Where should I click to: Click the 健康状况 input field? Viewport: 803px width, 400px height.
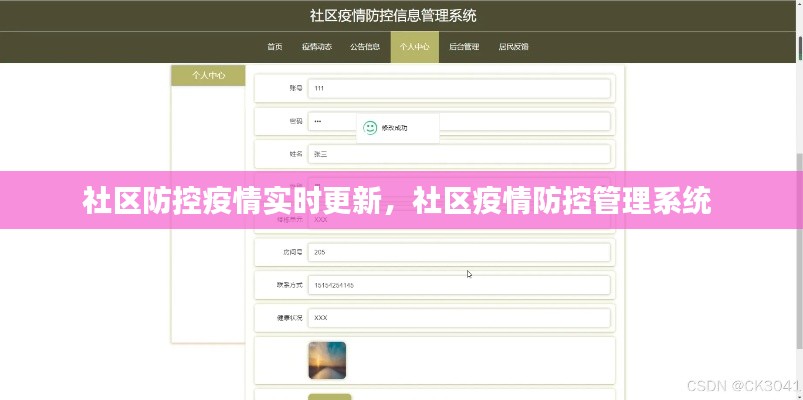pyautogui.click(x=459, y=317)
